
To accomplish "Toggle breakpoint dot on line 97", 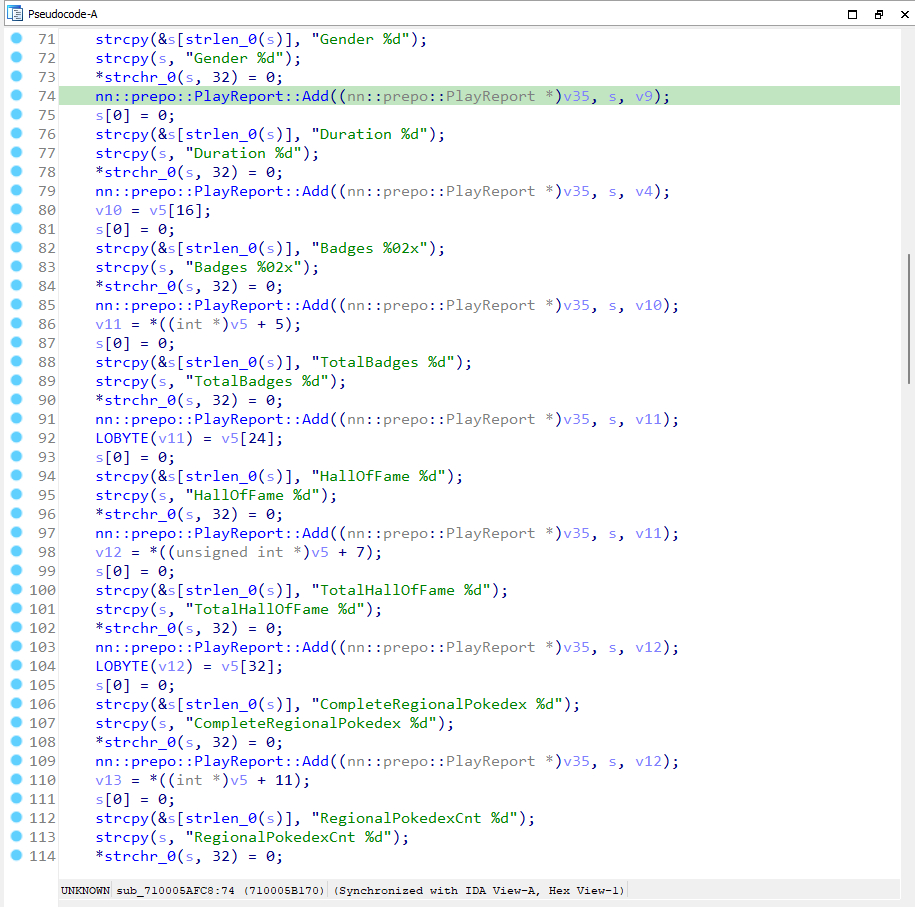I will coord(16,533).
